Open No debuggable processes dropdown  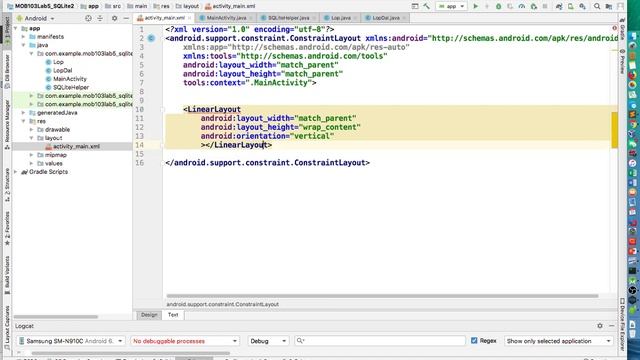click(185, 341)
